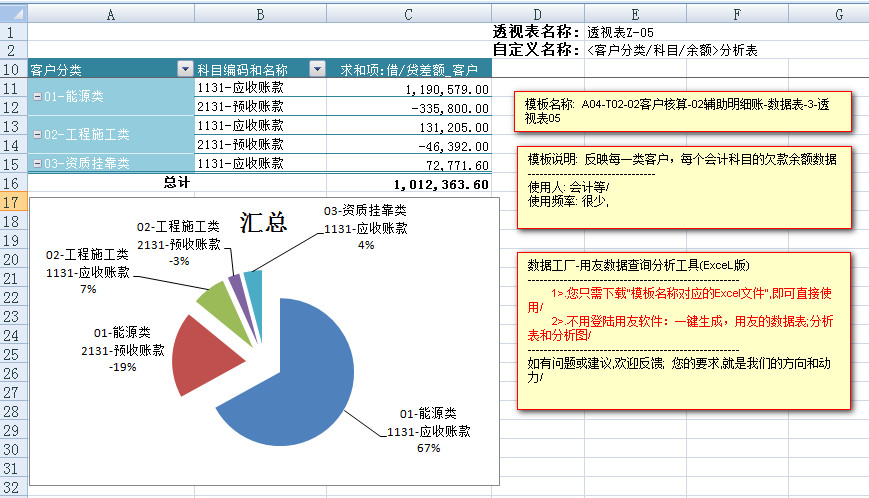Pick the green pie slice
The height and width of the screenshot is (498, 869).
tap(214, 297)
